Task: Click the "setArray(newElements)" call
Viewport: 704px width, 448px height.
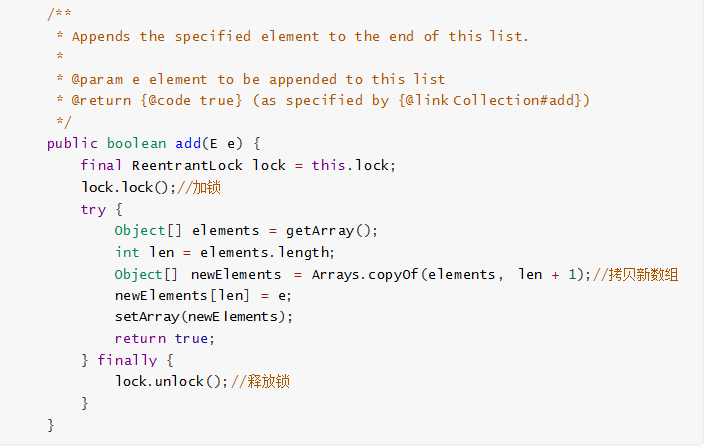Action: (202, 317)
